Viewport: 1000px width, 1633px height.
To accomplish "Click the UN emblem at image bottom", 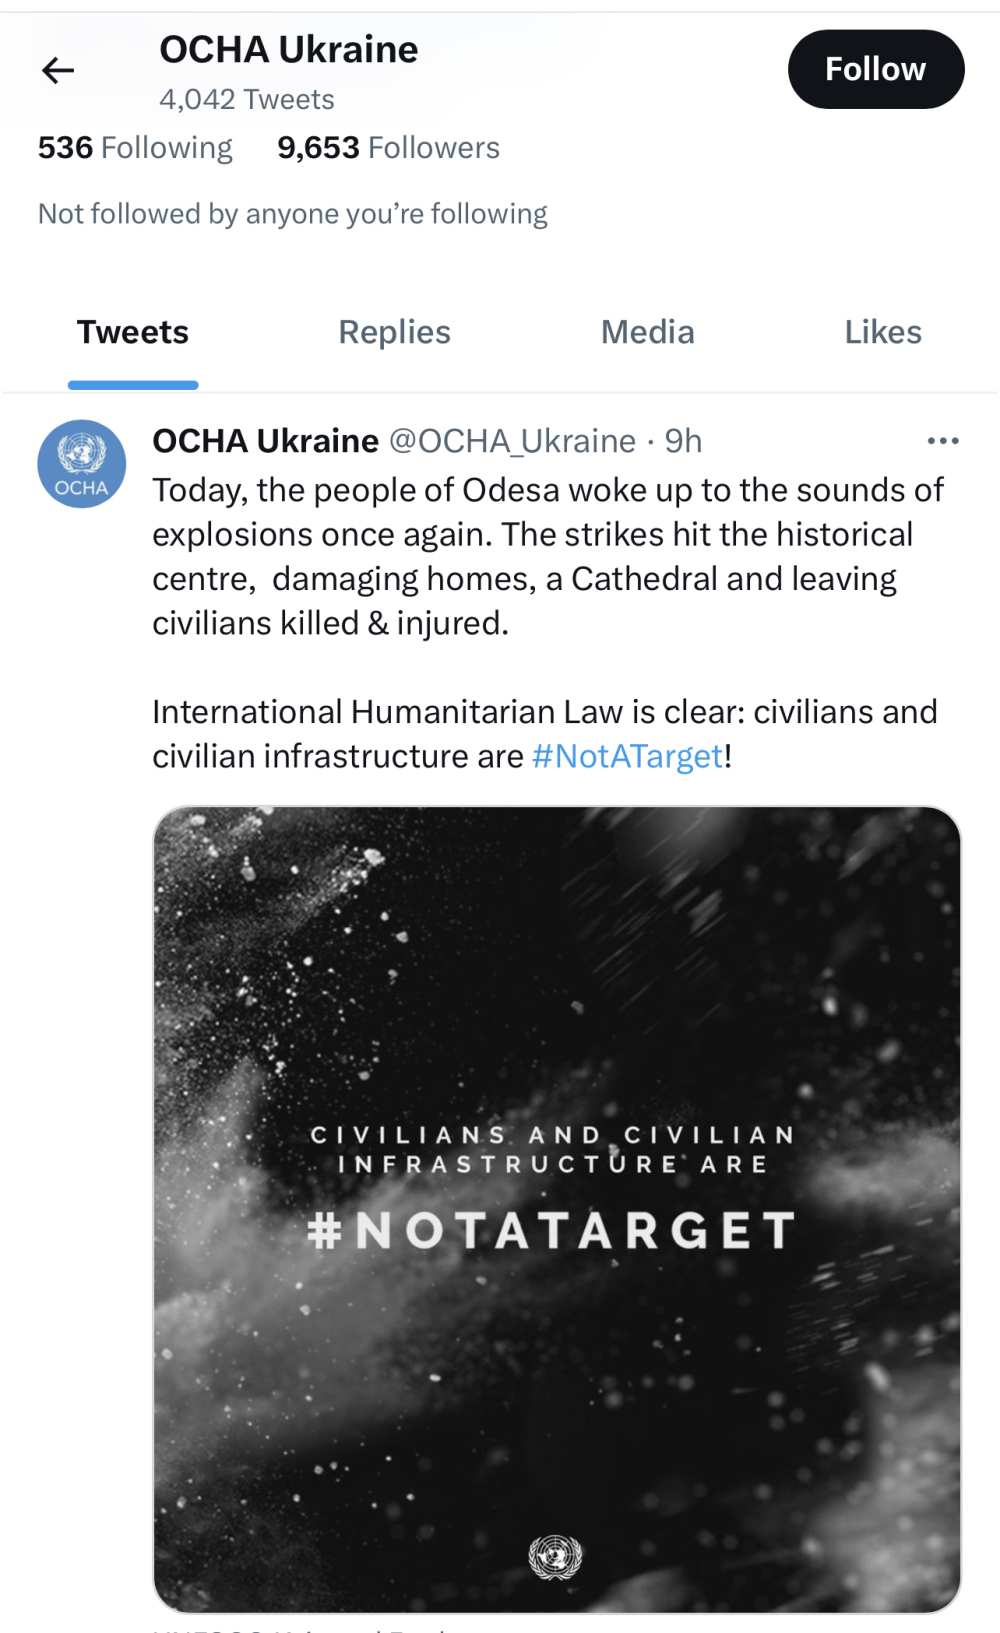I will 555,1557.
